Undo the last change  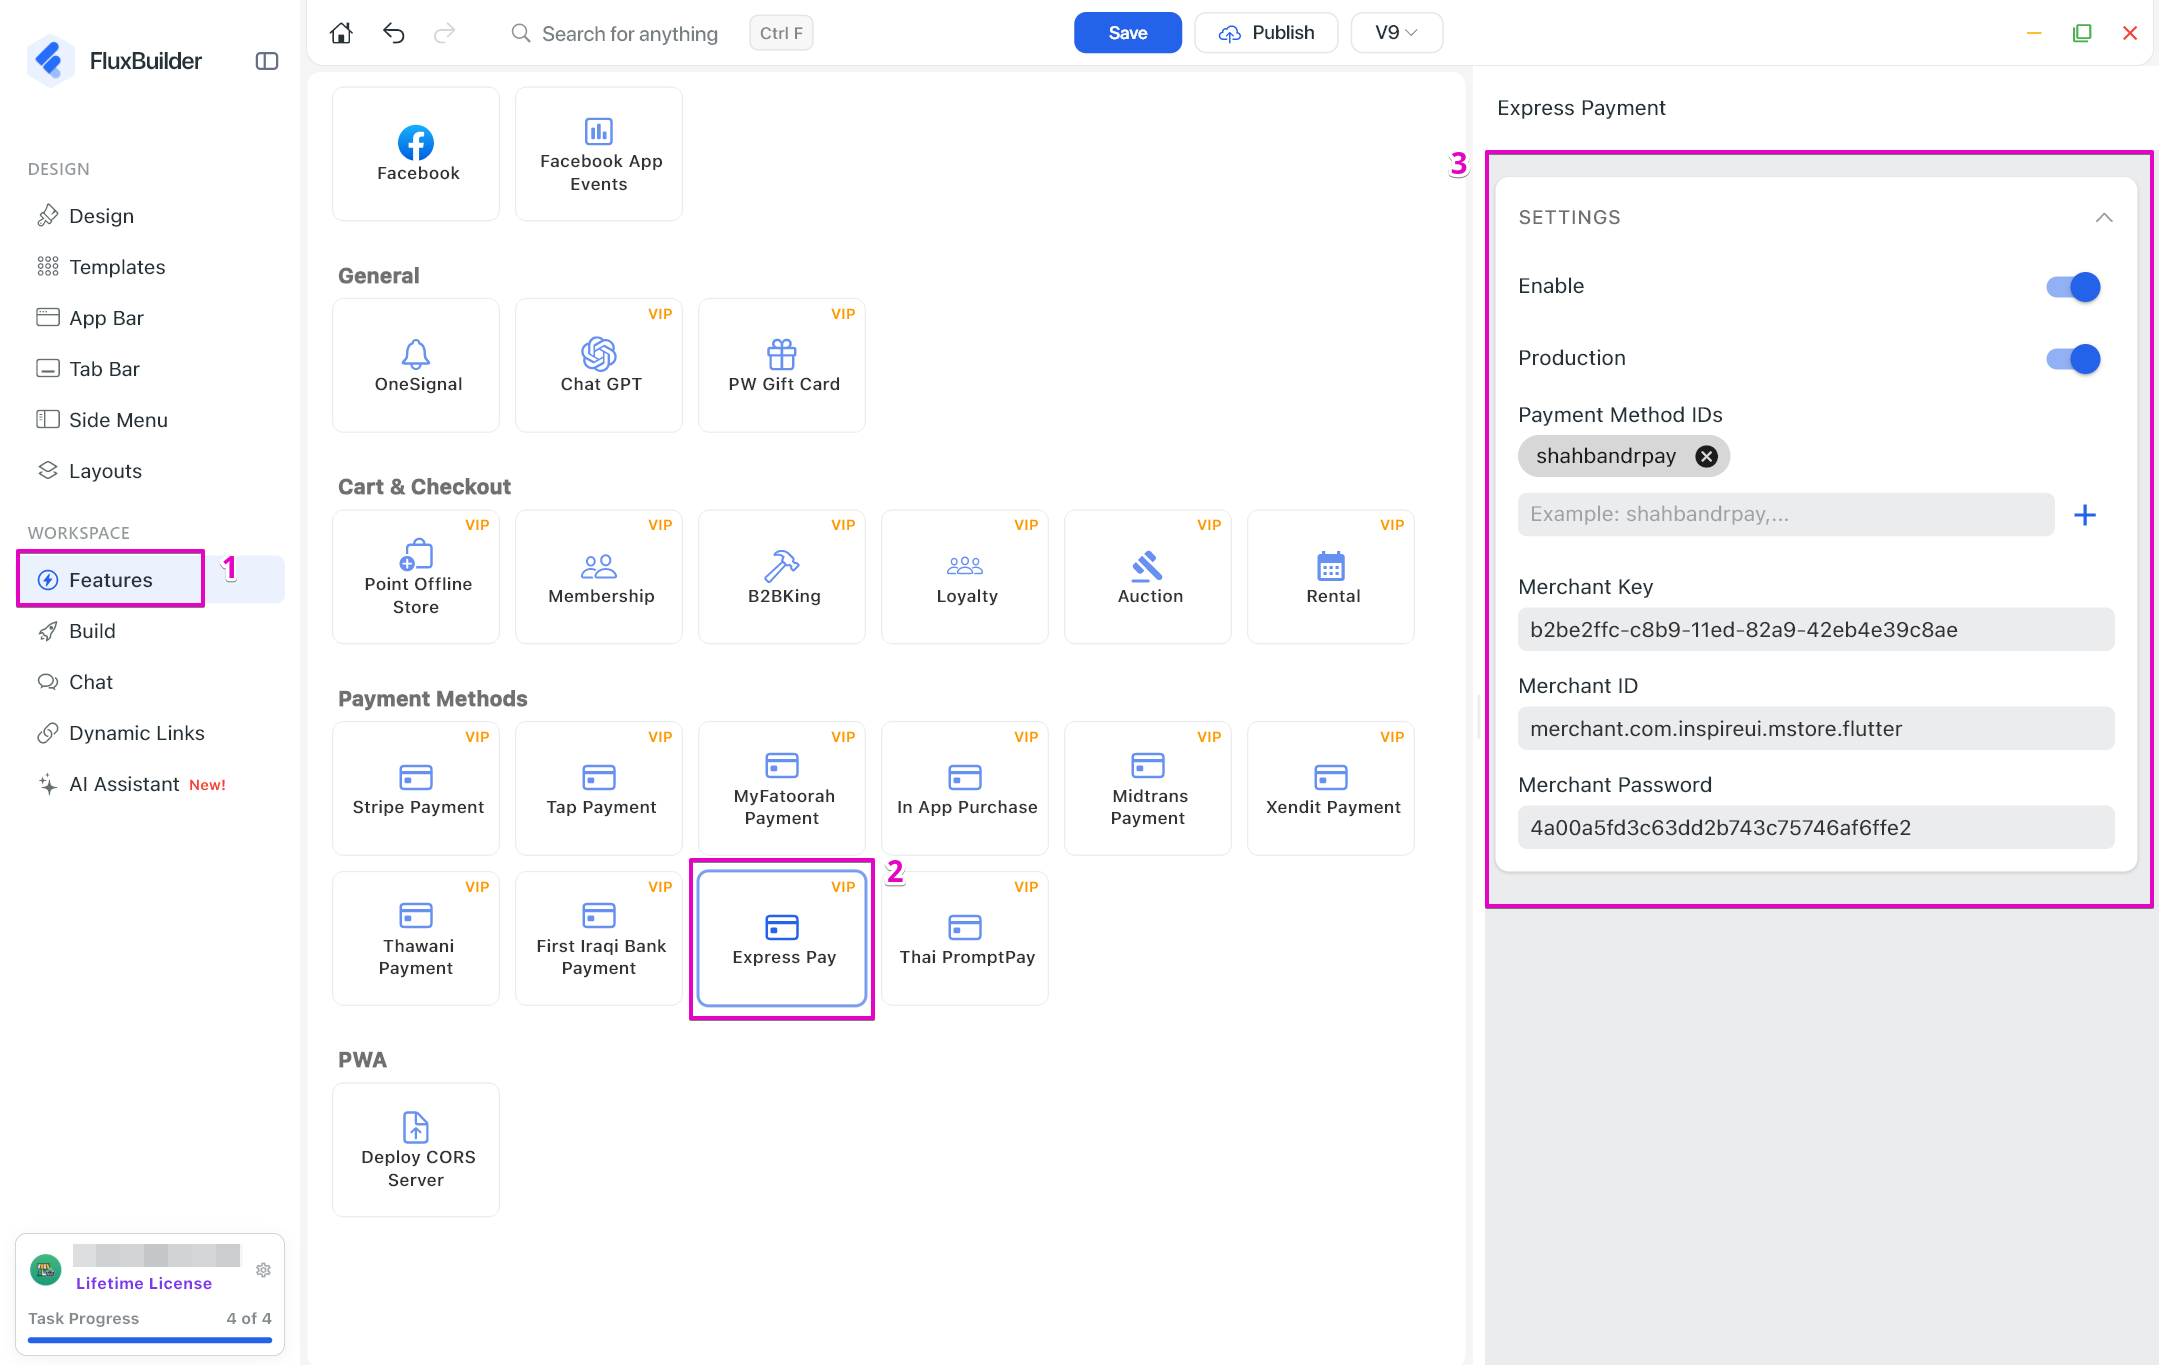pyautogui.click(x=394, y=33)
